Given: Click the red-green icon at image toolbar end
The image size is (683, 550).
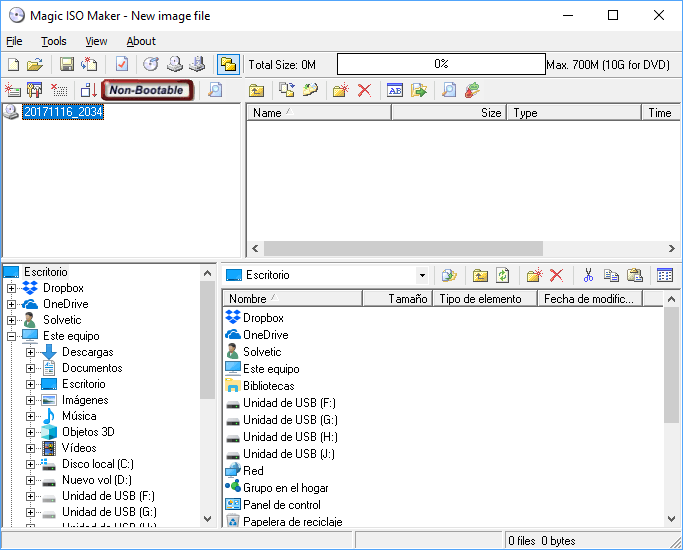Looking at the screenshot, I should [472, 90].
